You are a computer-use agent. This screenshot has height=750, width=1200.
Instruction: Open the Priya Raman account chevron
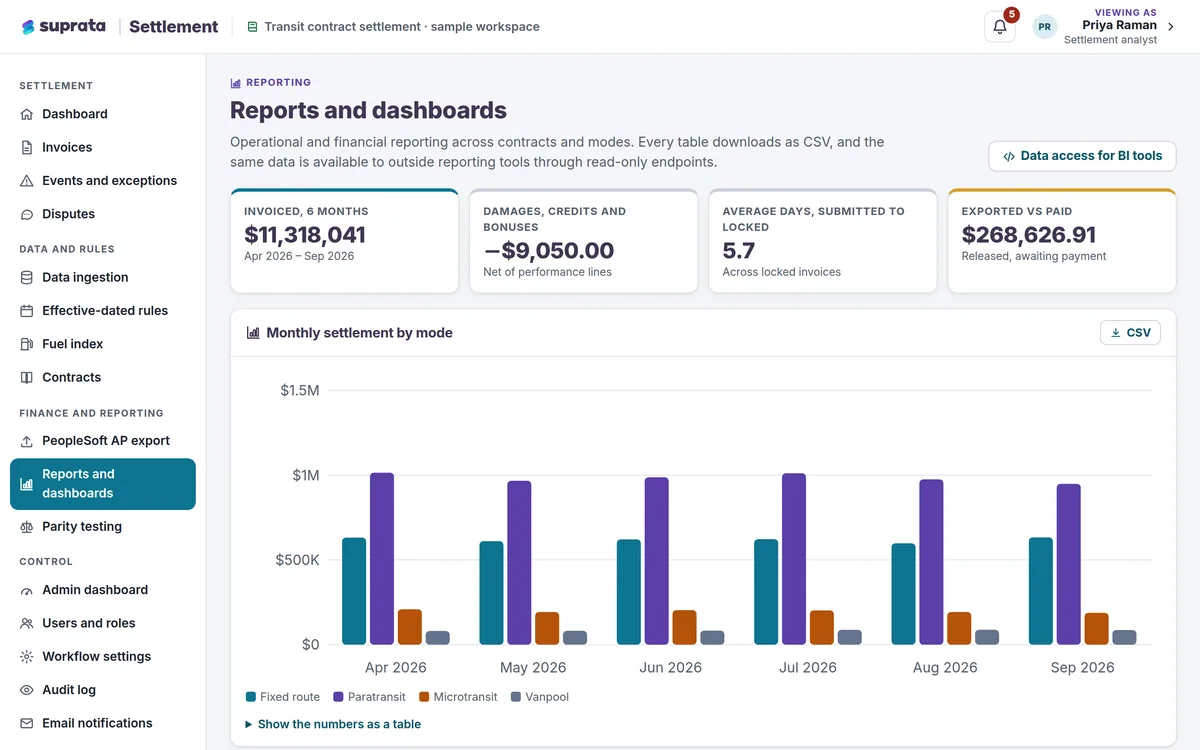[1171, 27]
